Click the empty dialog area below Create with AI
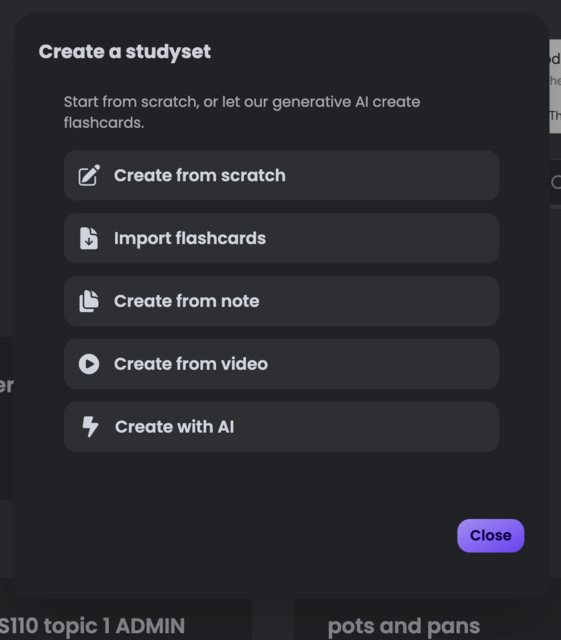 click(281, 485)
